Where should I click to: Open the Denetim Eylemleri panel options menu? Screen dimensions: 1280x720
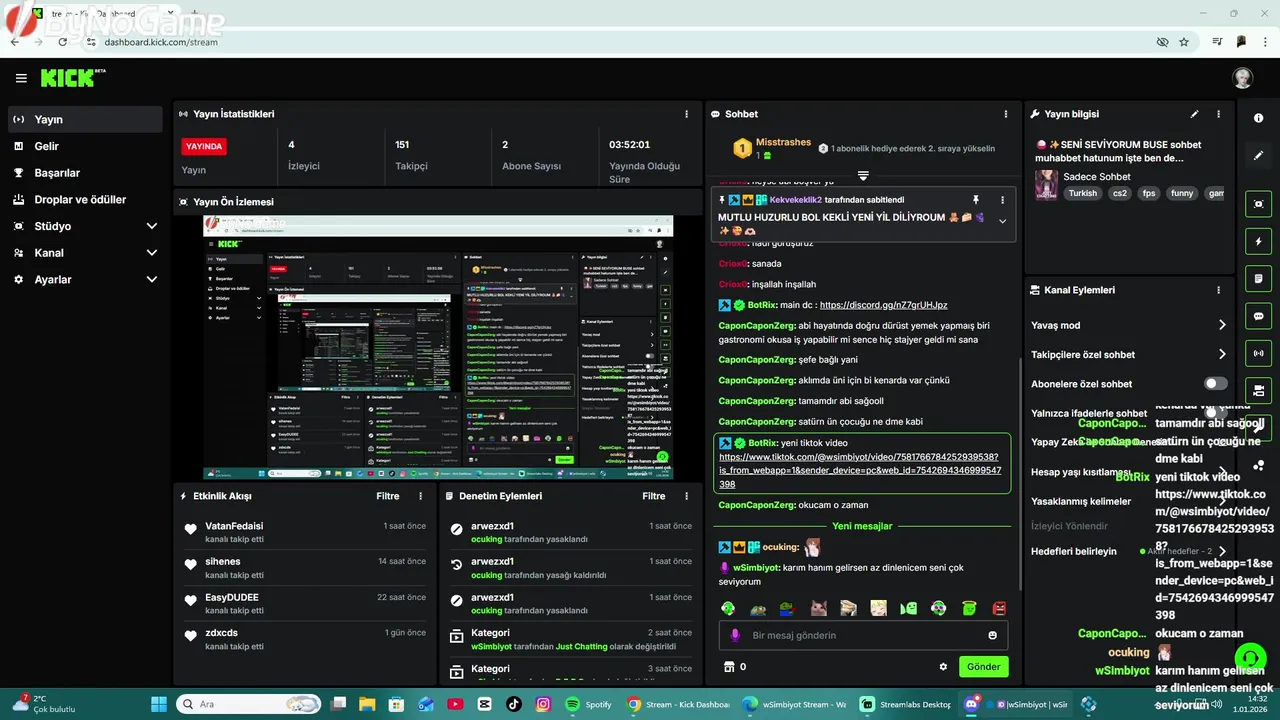click(x=686, y=496)
